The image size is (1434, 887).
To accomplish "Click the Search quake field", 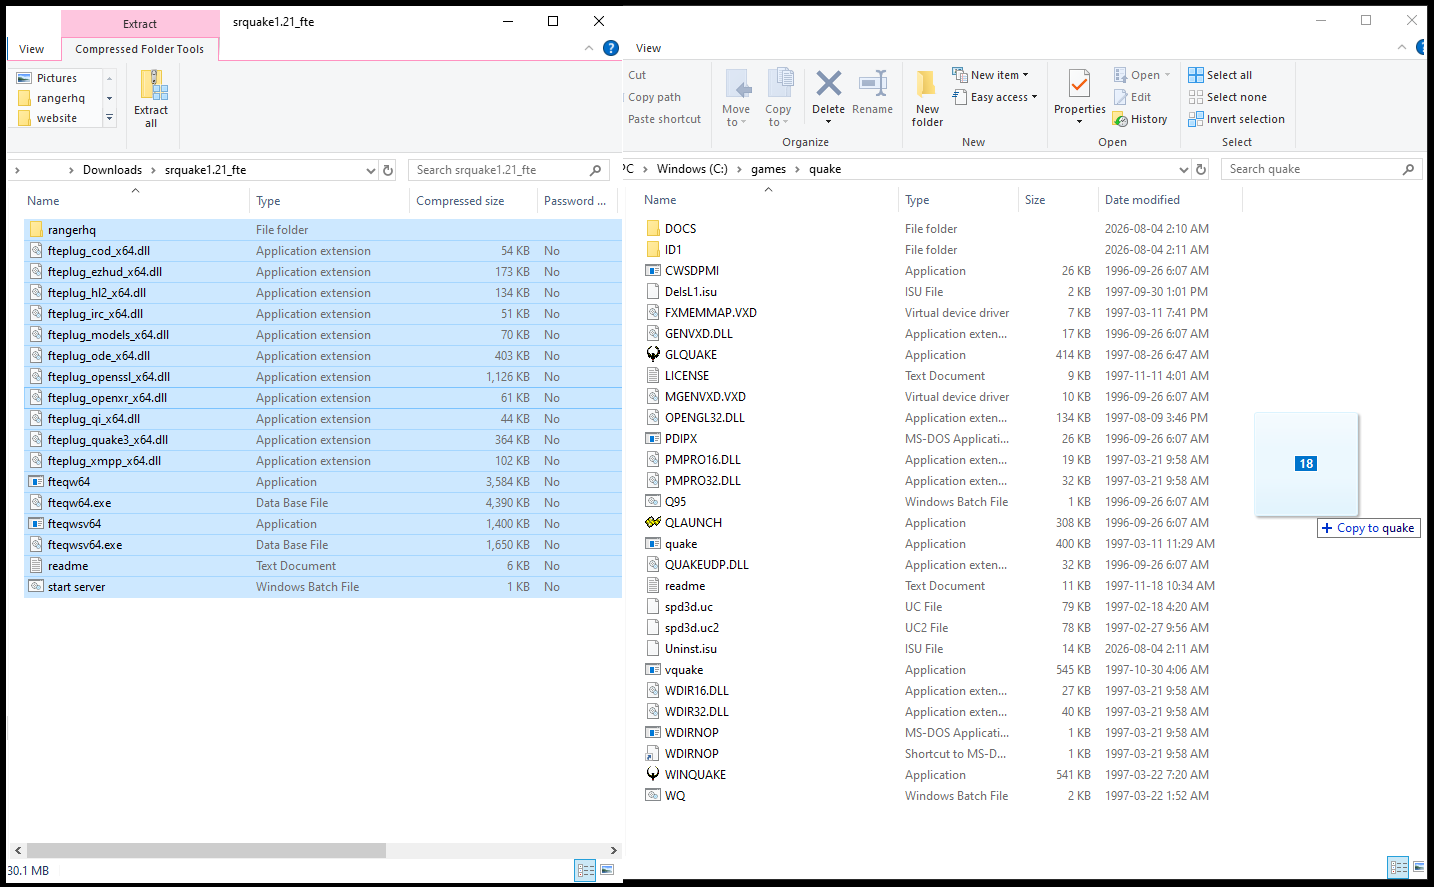I will 1321,169.
